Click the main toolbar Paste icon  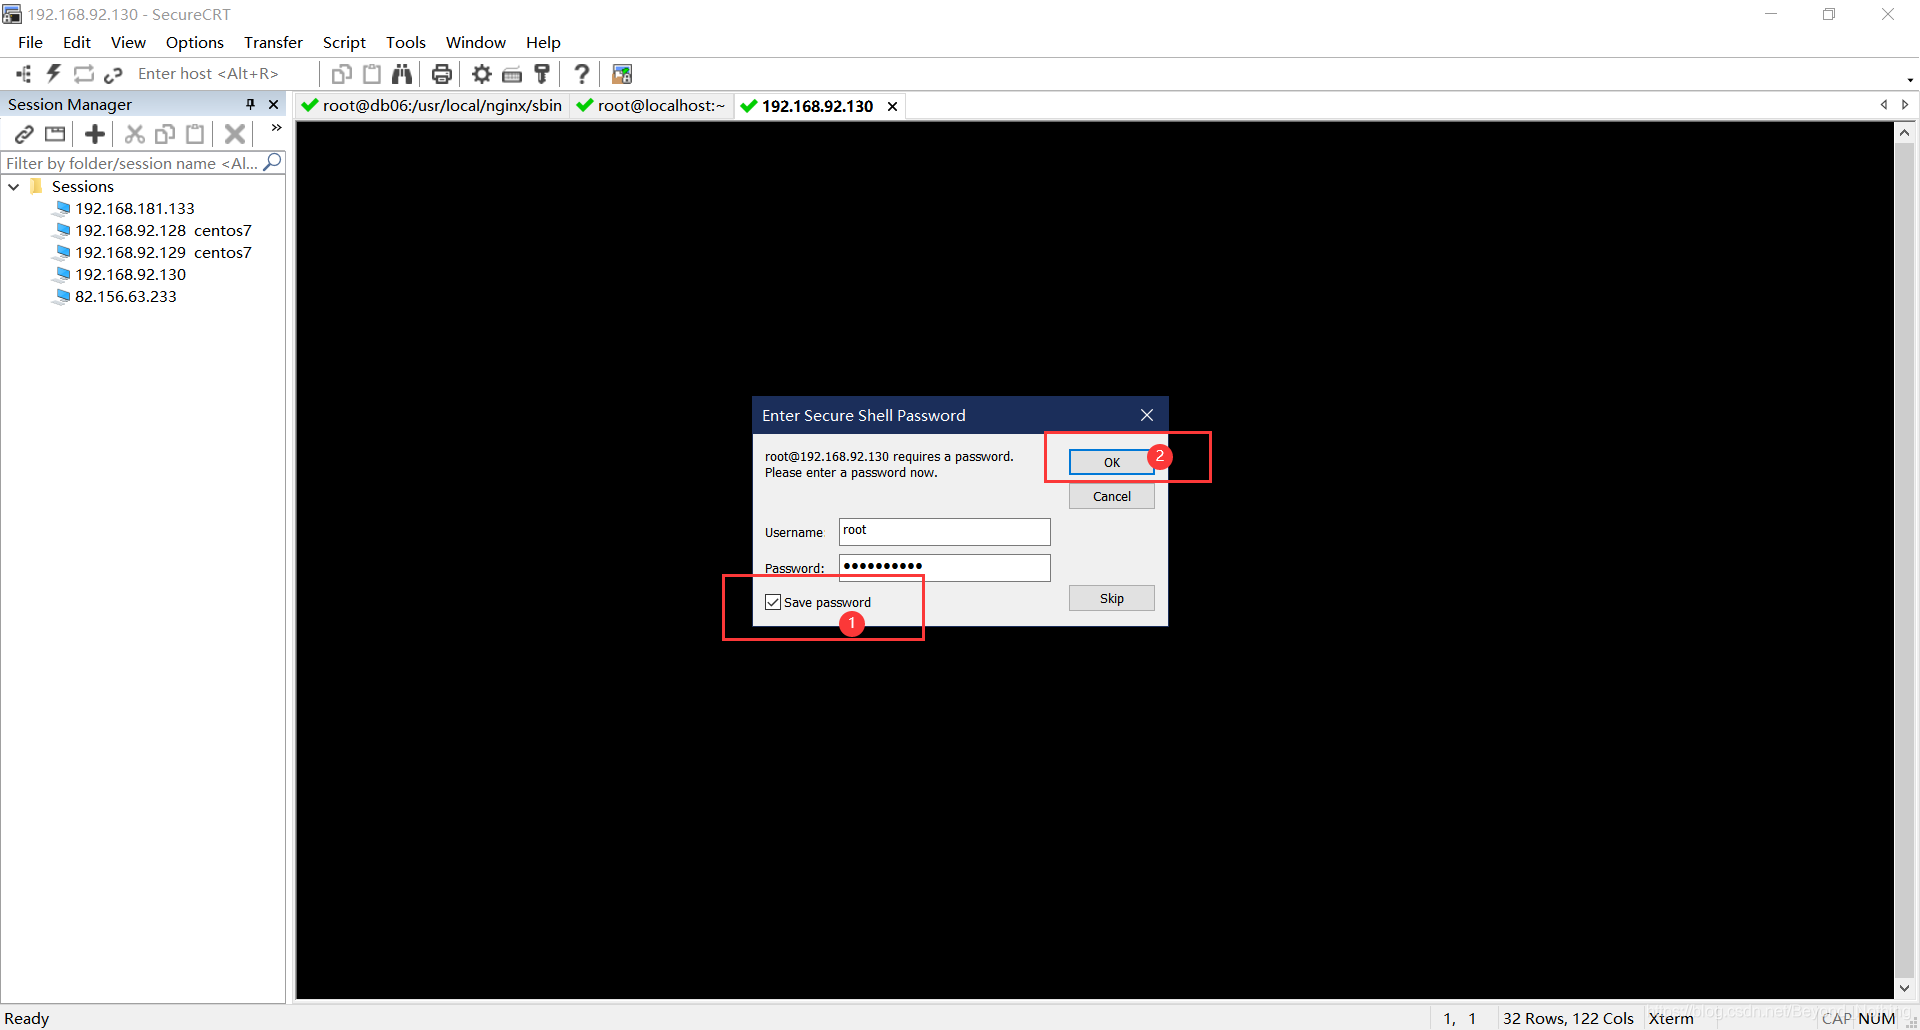[372, 74]
